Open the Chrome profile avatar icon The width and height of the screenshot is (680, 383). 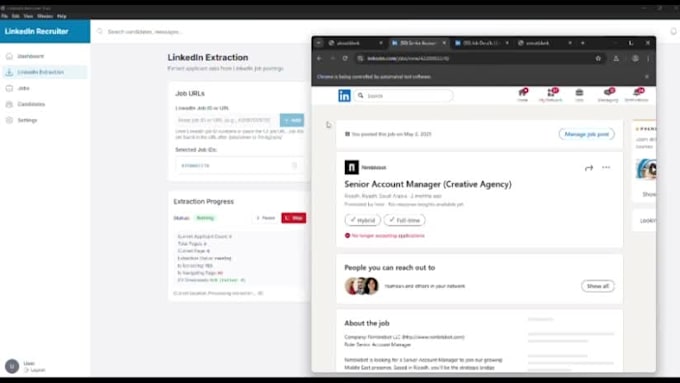pos(635,58)
